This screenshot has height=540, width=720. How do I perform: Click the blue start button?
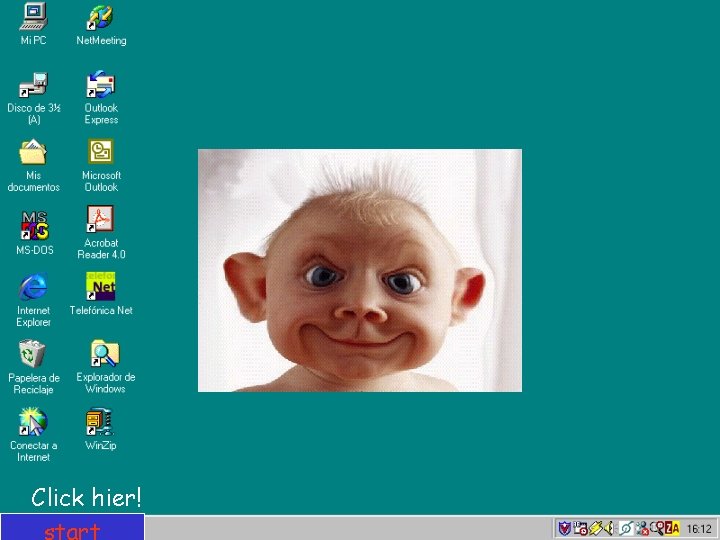73,527
